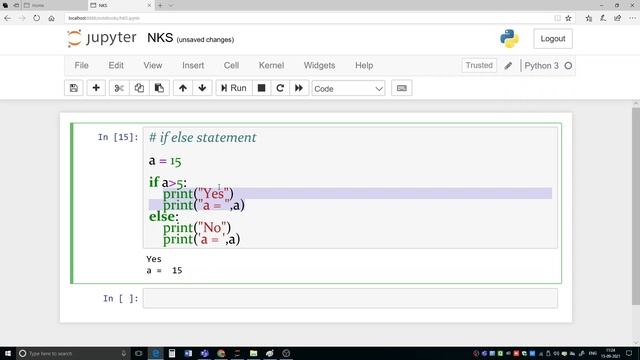The width and height of the screenshot is (640, 360).
Task: Click the 'if a>5:' code line
Action: click(x=168, y=182)
